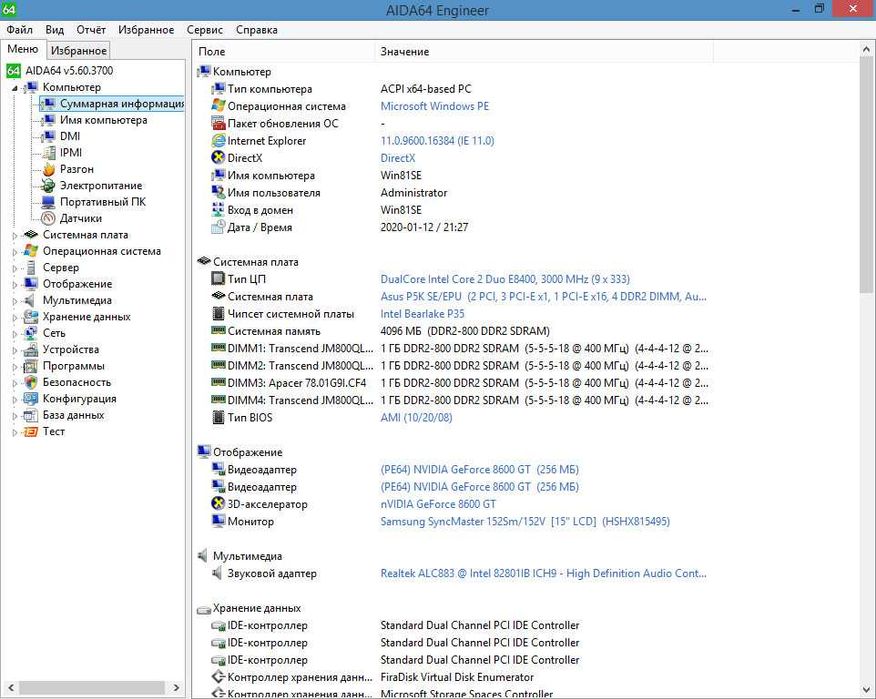Open the nVIDIA GeForce 8600 GT accelerator link
The image size is (876, 699).
(x=438, y=504)
